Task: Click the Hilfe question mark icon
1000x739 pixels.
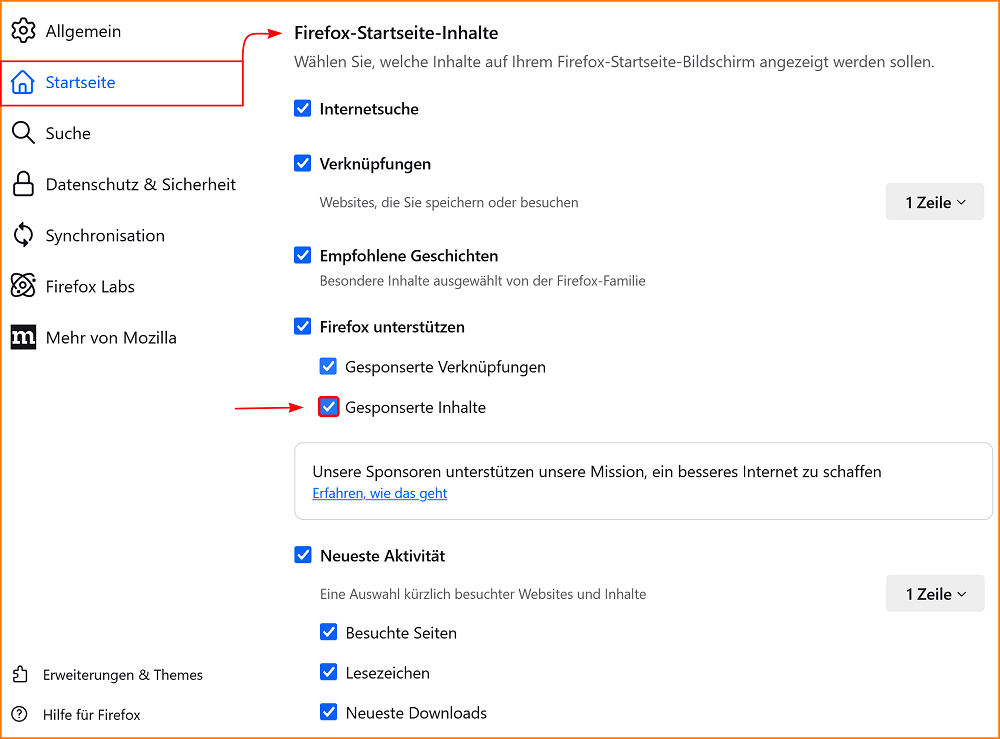Action: [x=20, y=715]
